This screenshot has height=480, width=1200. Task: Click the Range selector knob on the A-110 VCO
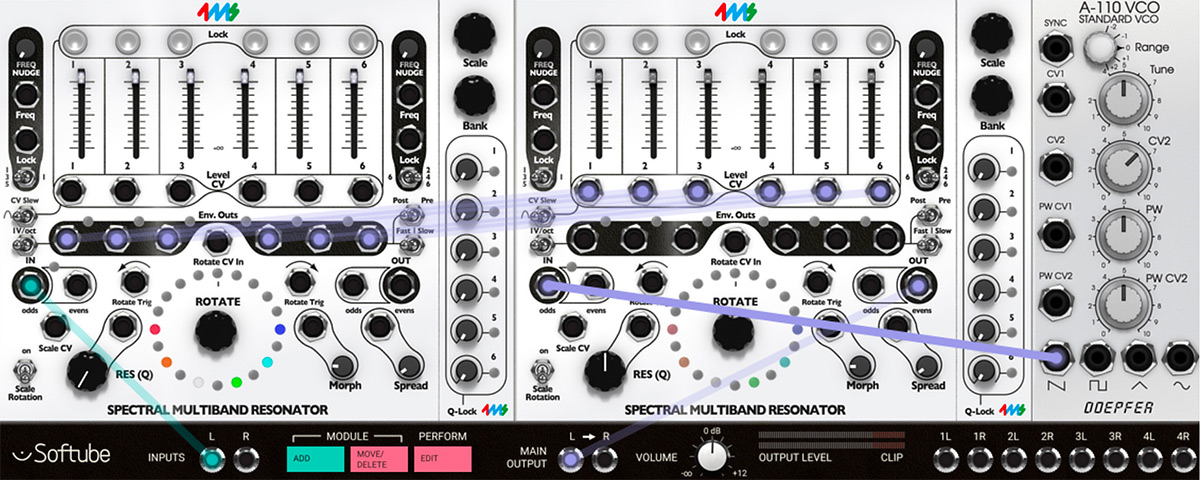tap(1099, 46)
